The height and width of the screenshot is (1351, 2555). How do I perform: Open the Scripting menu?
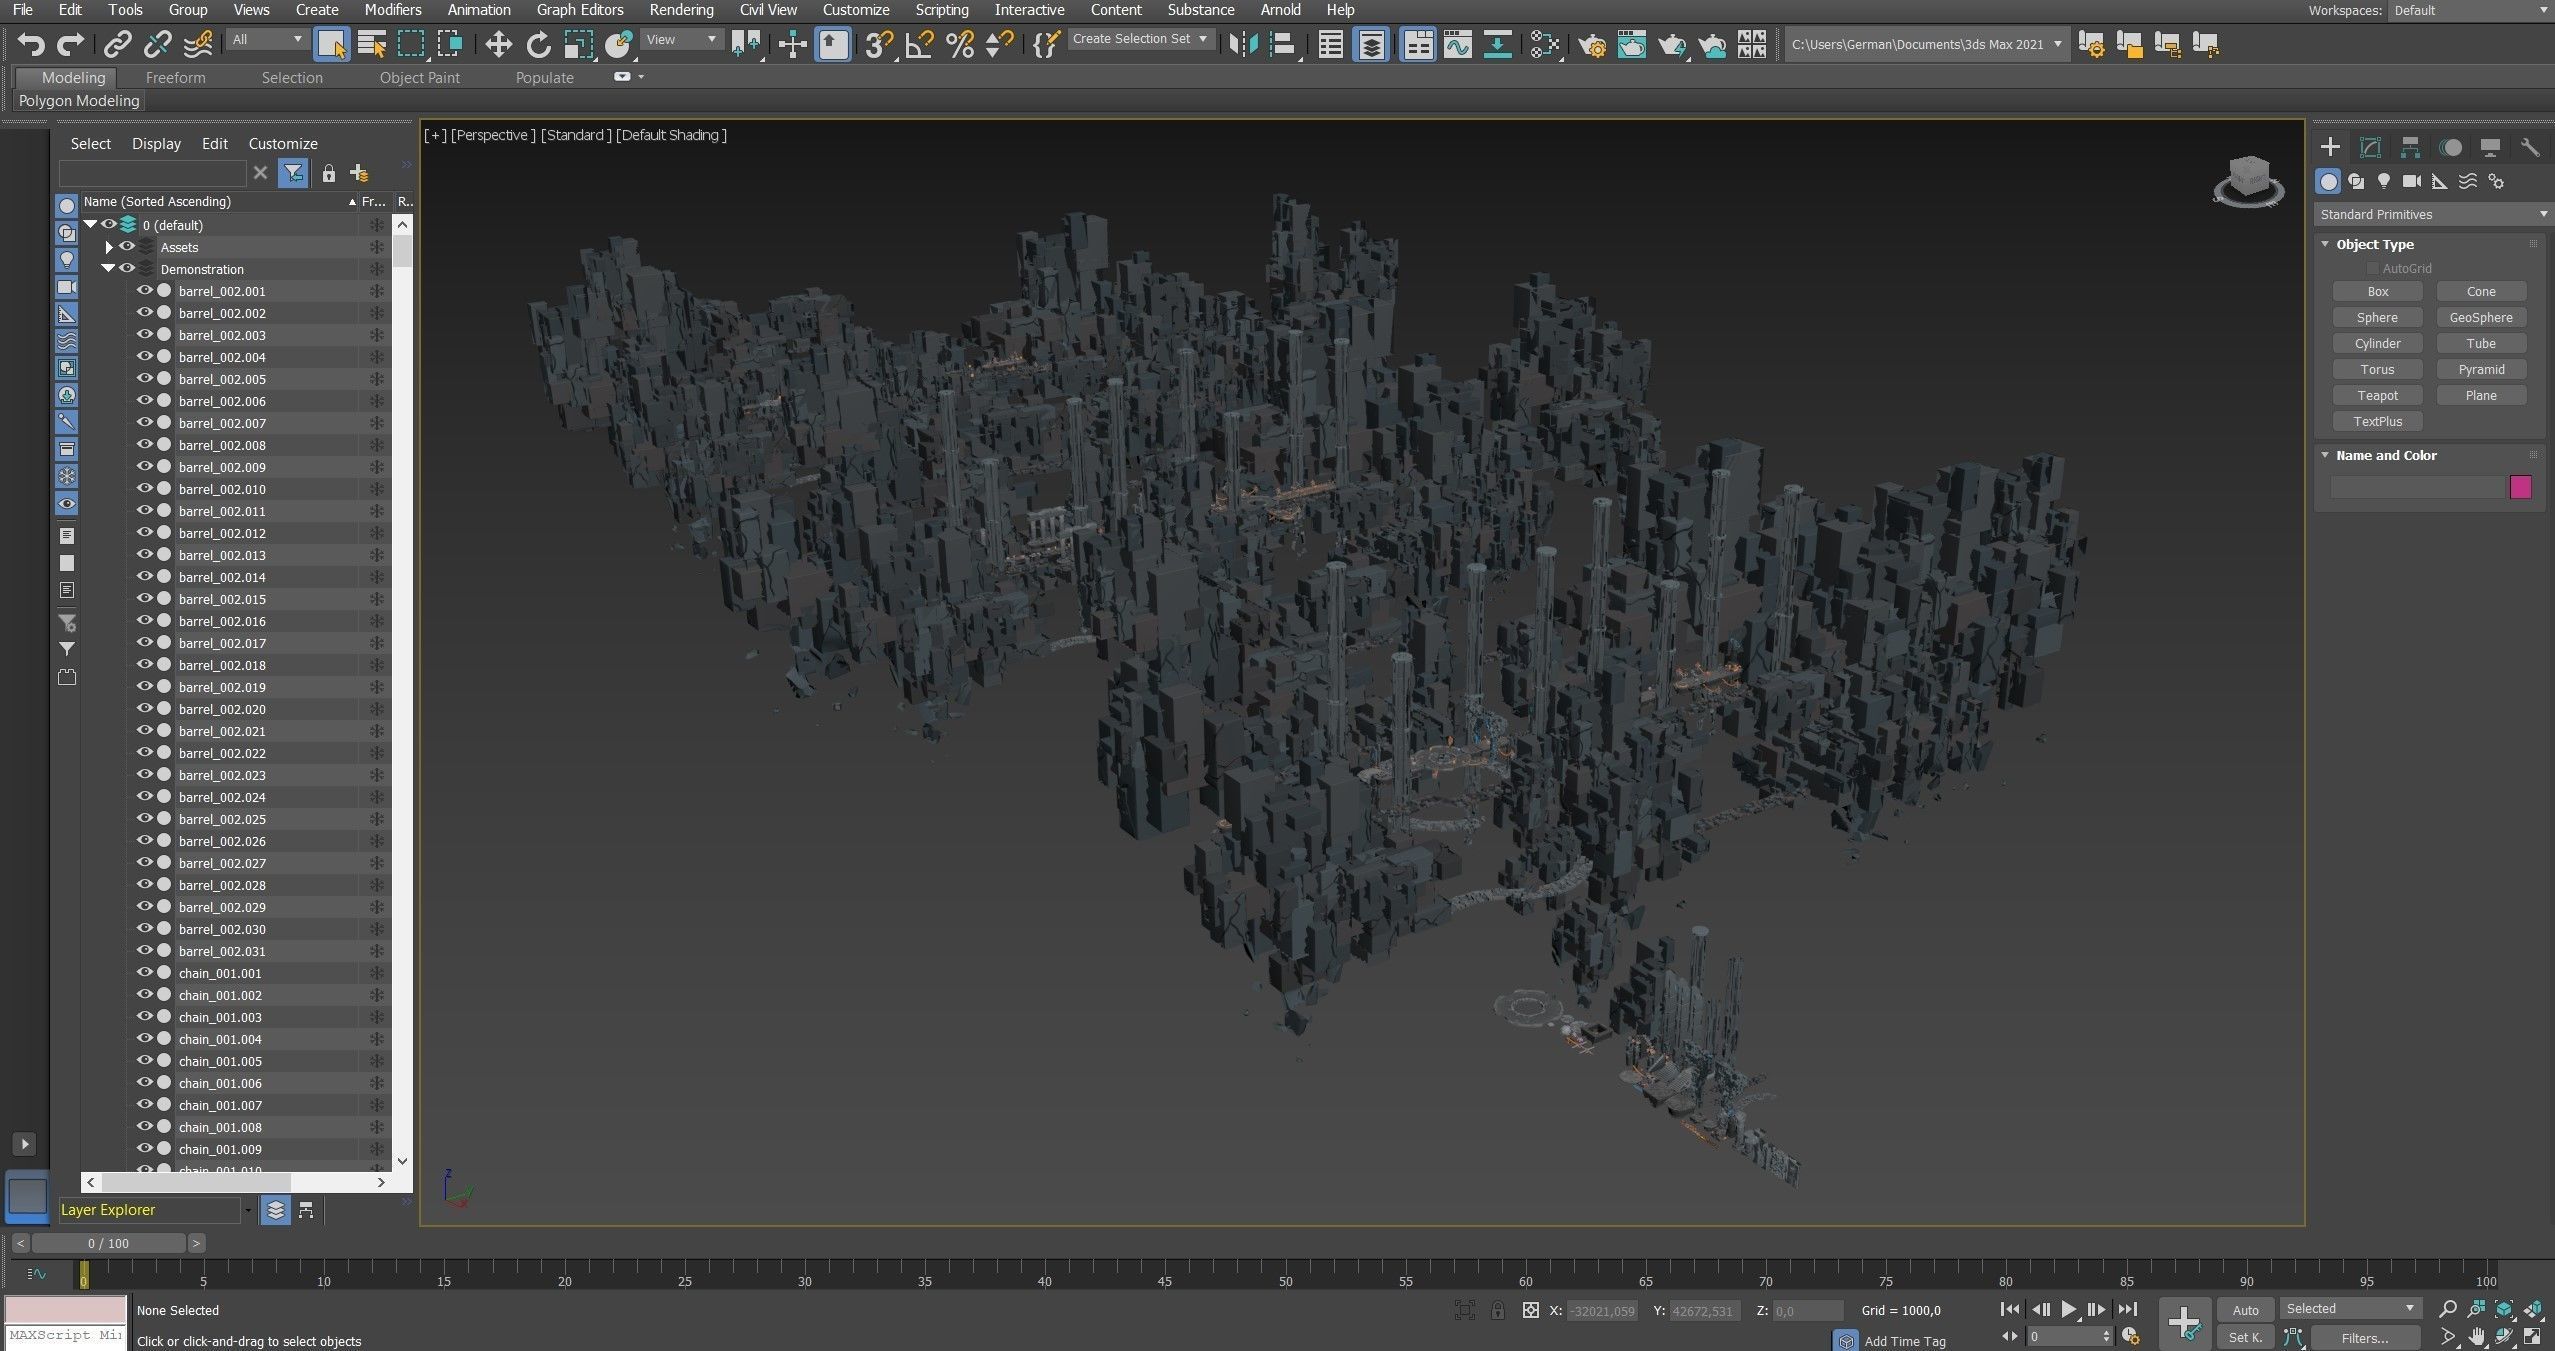pyautogui.click(x=941, y=10)
